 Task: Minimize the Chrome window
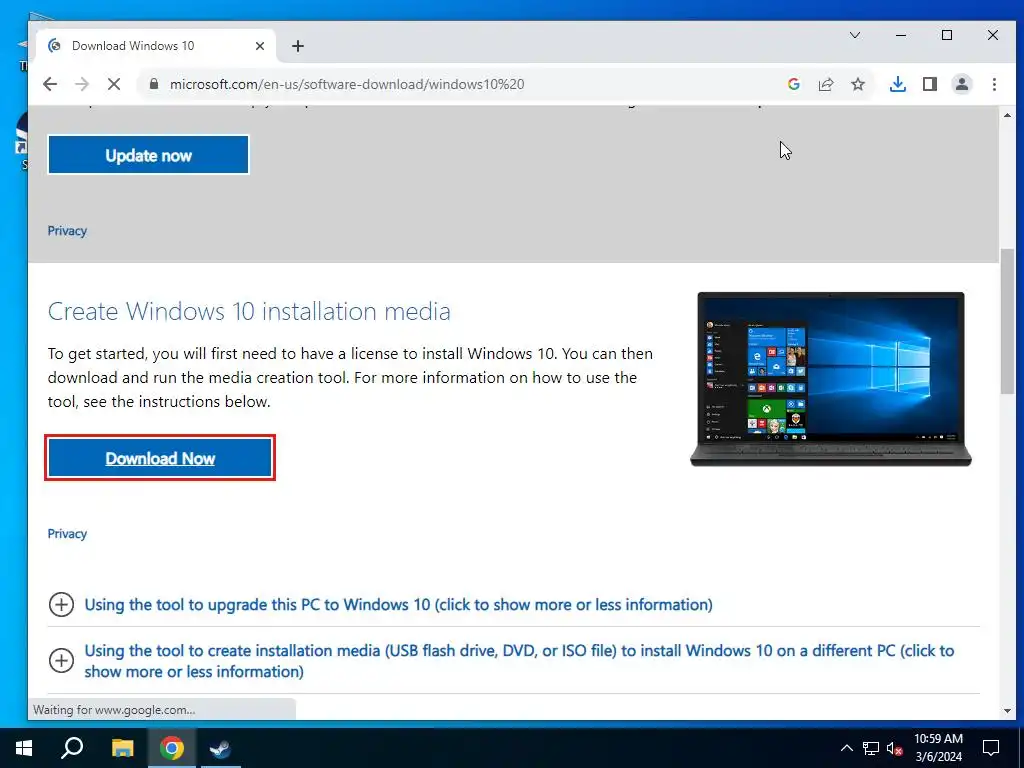pyautogui.click(x=901, y=35)
